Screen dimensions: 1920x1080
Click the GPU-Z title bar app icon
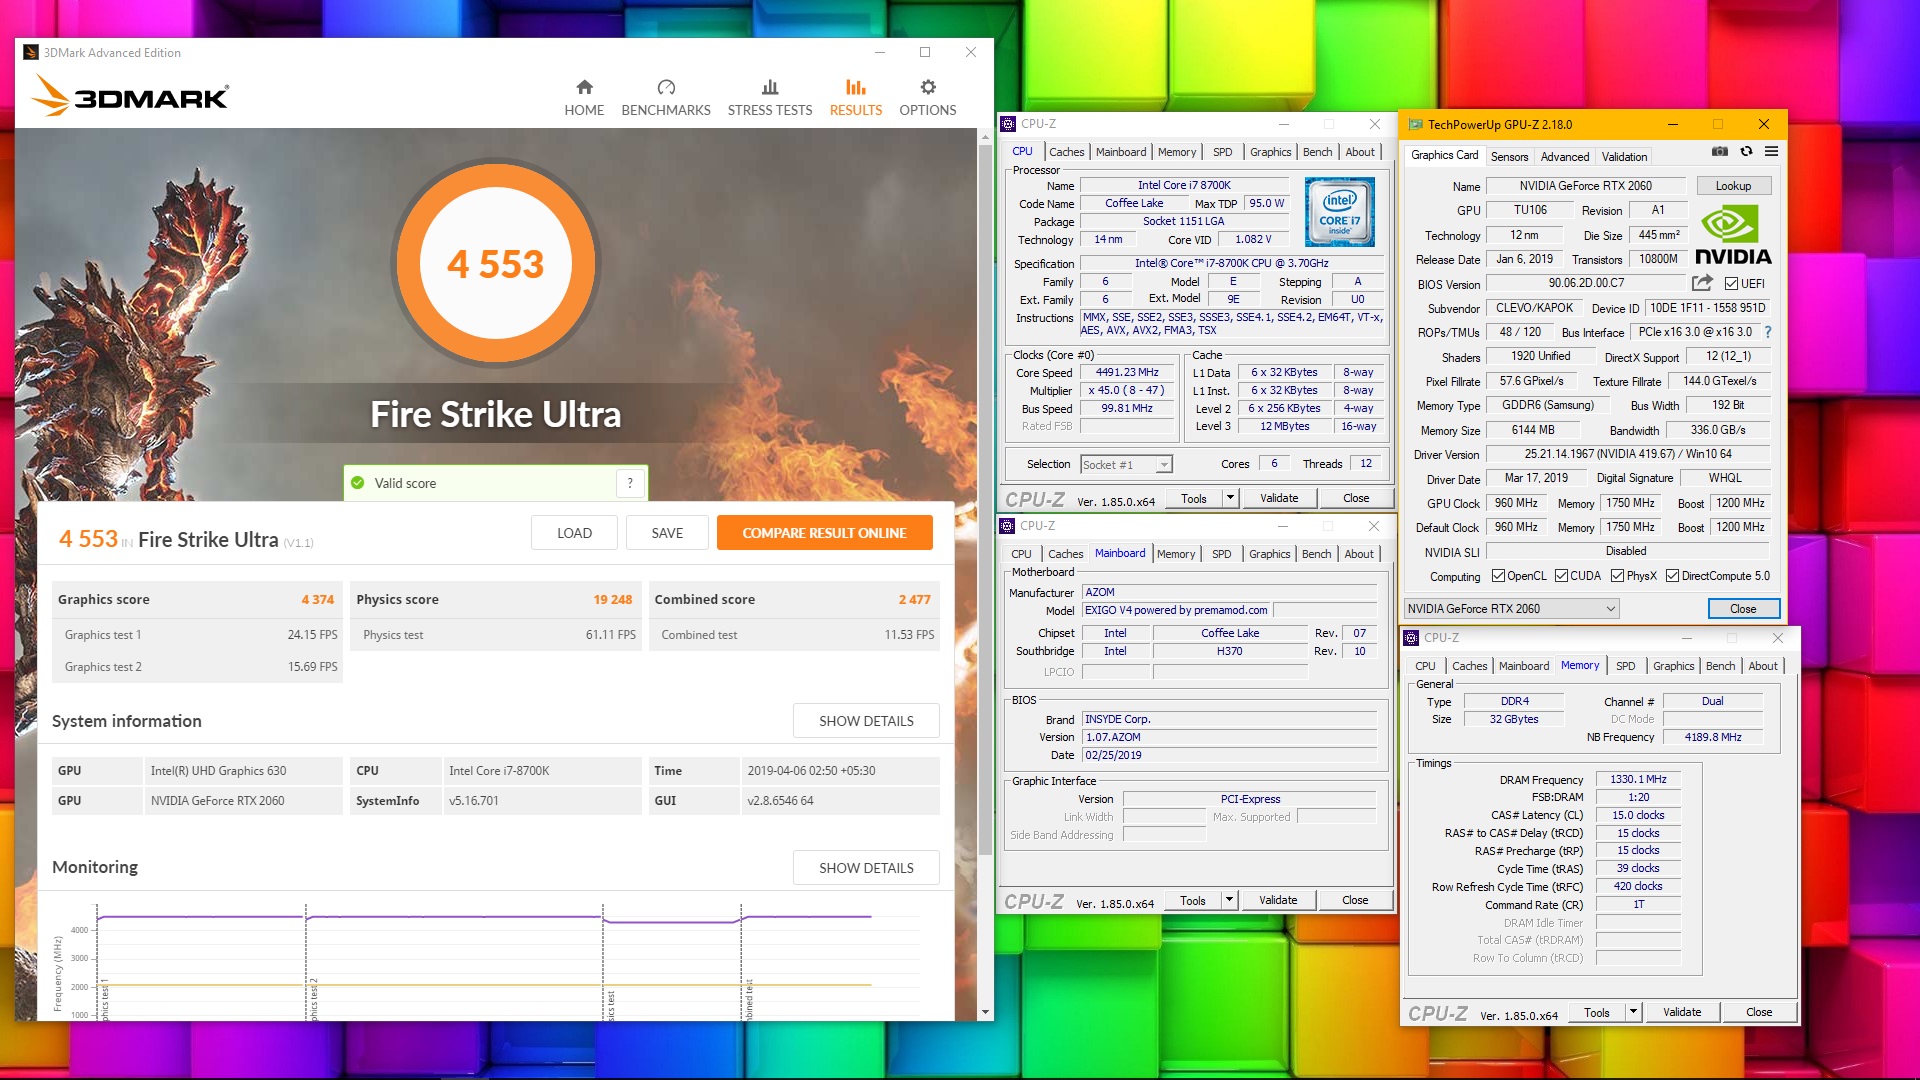[1415, 125]
